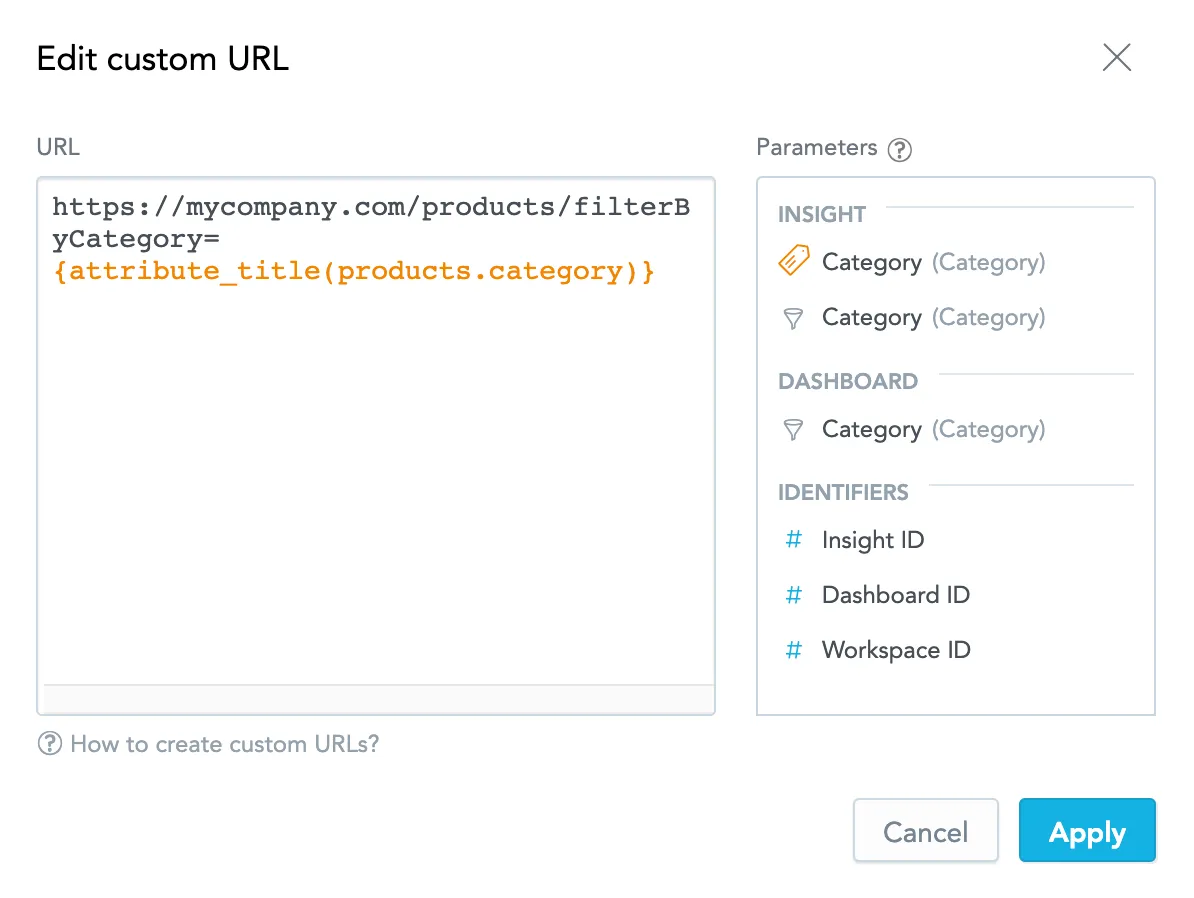Screen dimensions: 1194x898
Task: Click the hash icon beside Dashboard ID
Action: tap(793, 594)
